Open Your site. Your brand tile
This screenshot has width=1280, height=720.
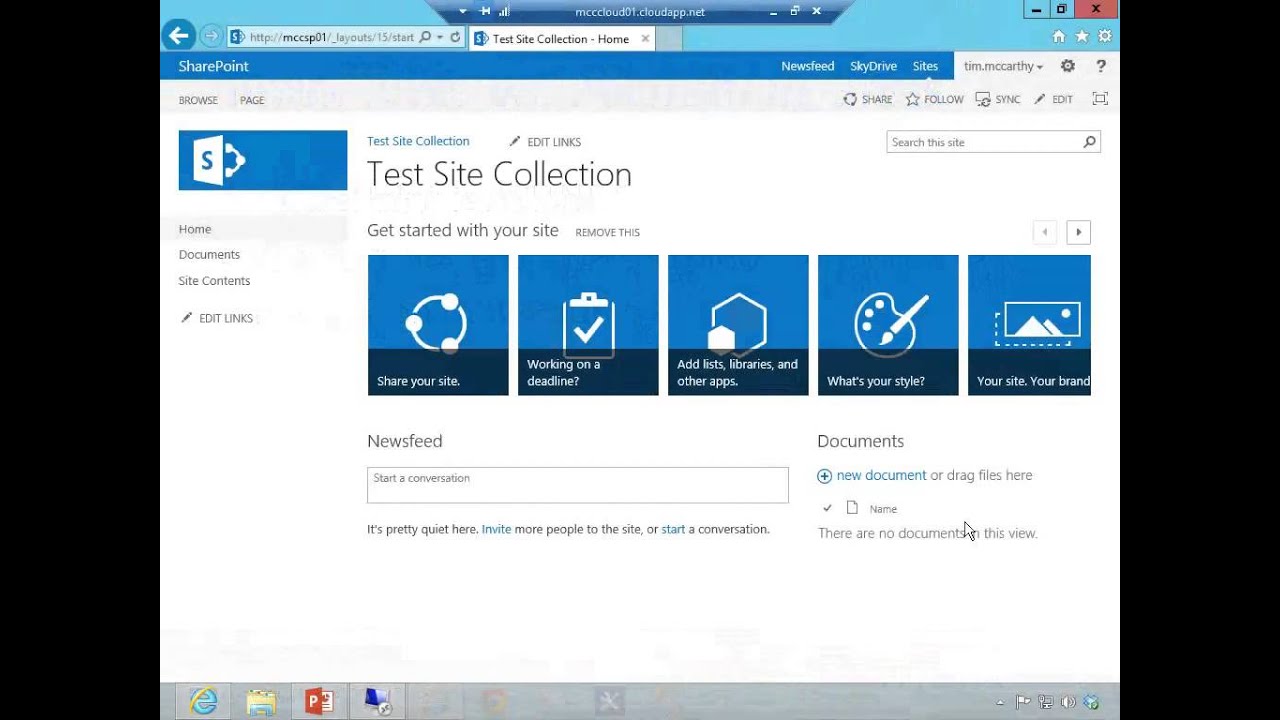[1029, 325]
